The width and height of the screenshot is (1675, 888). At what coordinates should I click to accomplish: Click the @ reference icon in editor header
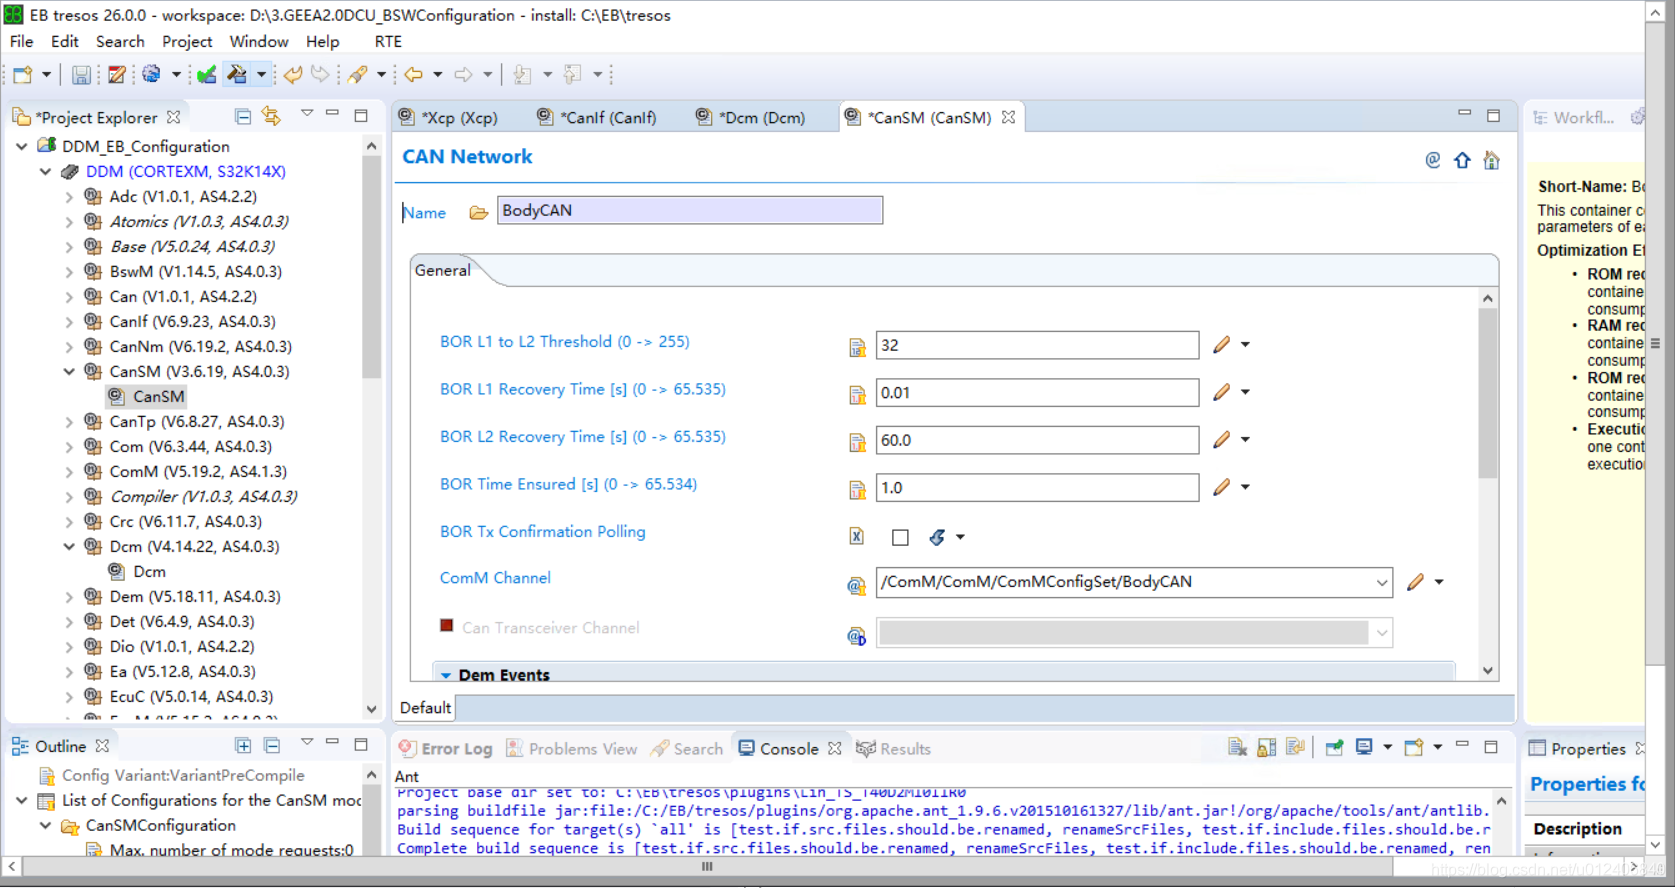click(x=1433, y=160)
